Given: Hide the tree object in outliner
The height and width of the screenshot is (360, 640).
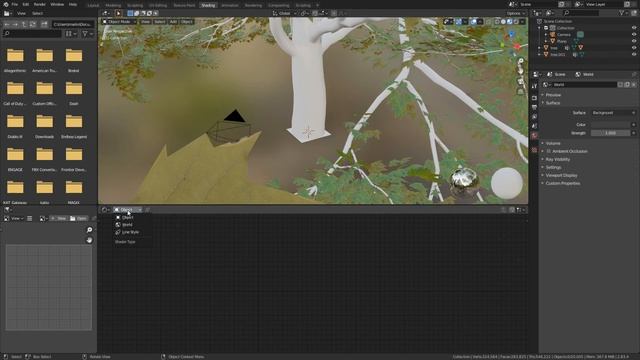Looking at the screenshot, I should [x=634, y=48].
